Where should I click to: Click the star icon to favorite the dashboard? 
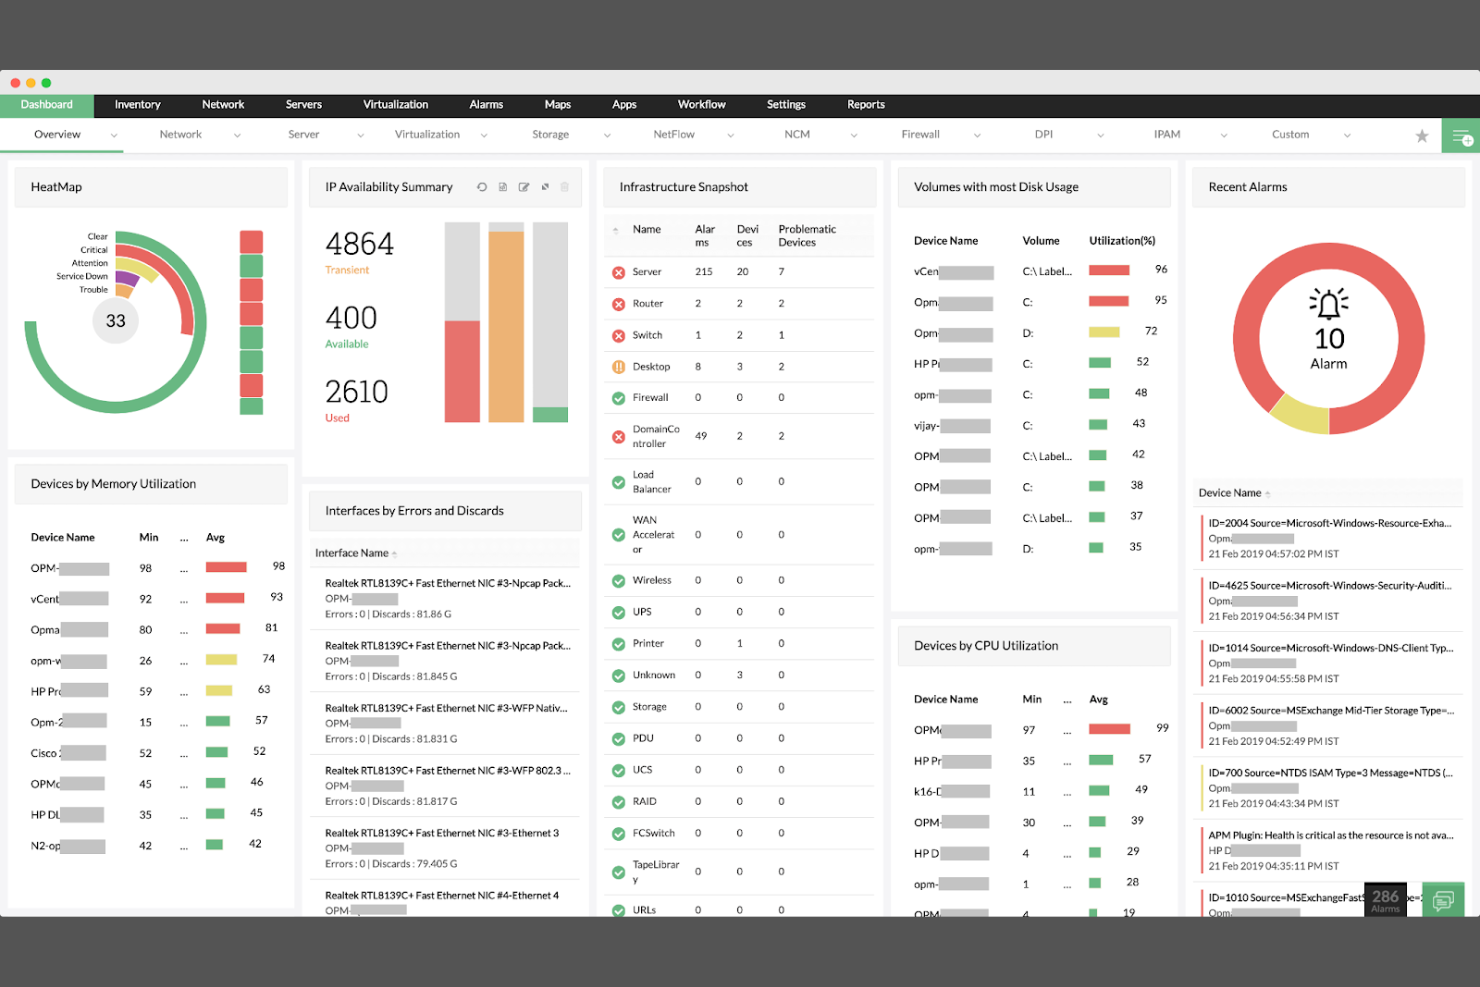[x=1422, y=135]
